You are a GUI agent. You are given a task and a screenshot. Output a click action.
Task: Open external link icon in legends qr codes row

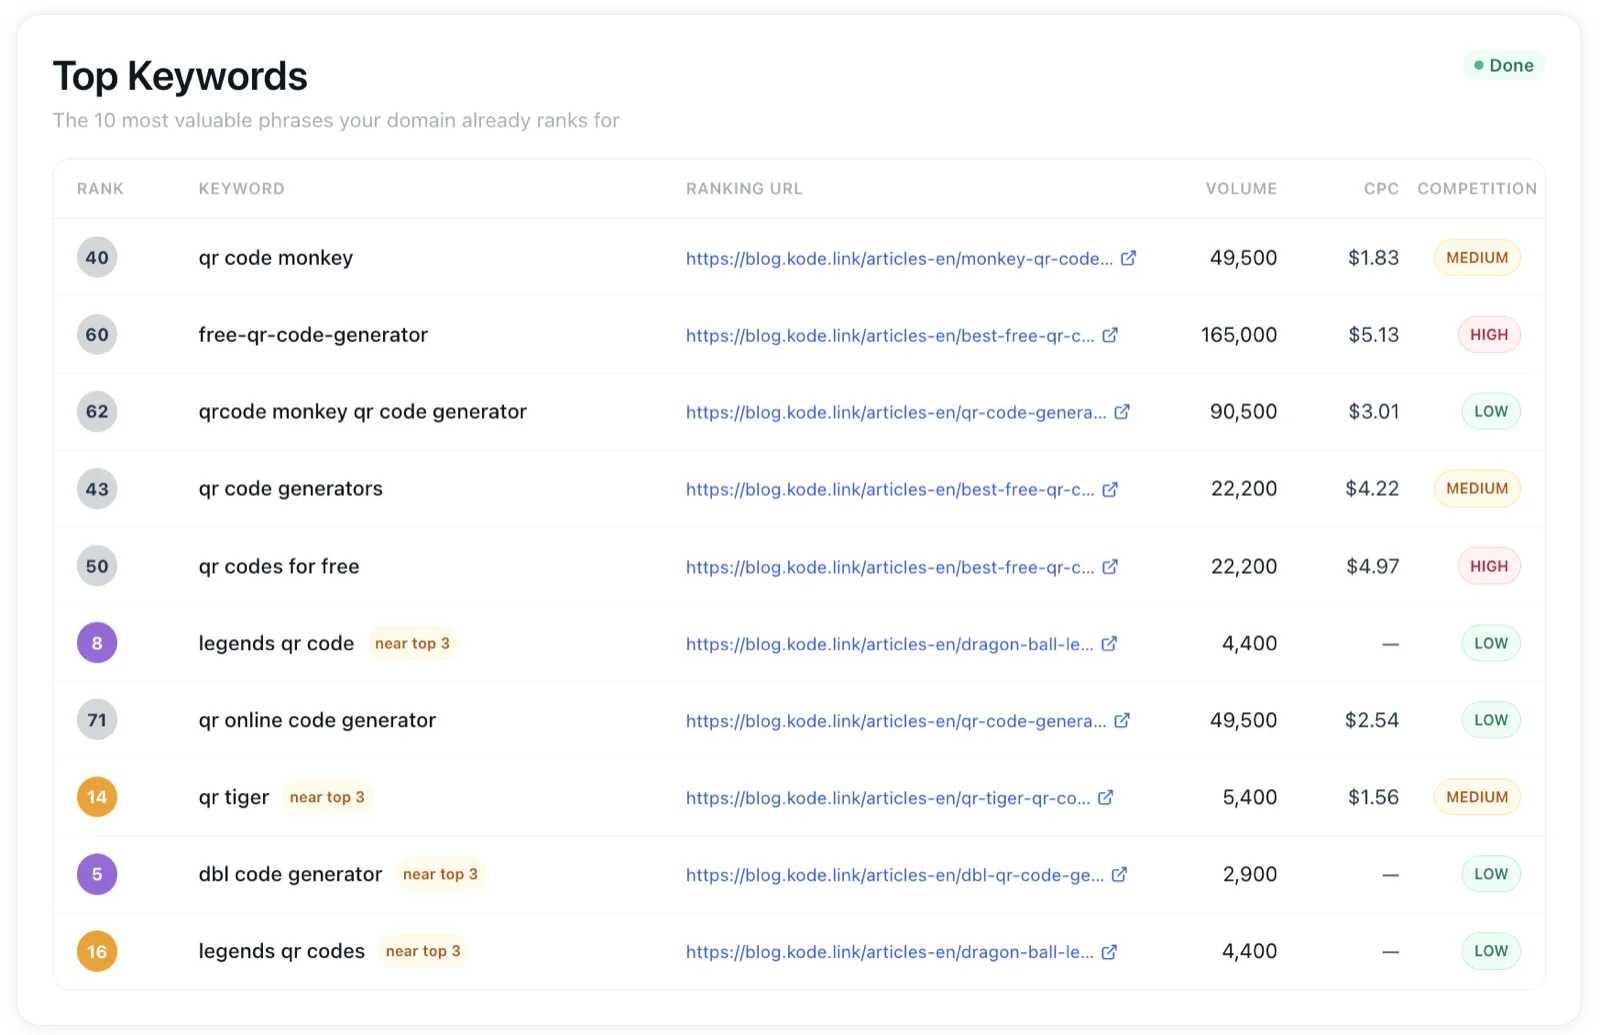(1109, 951)
